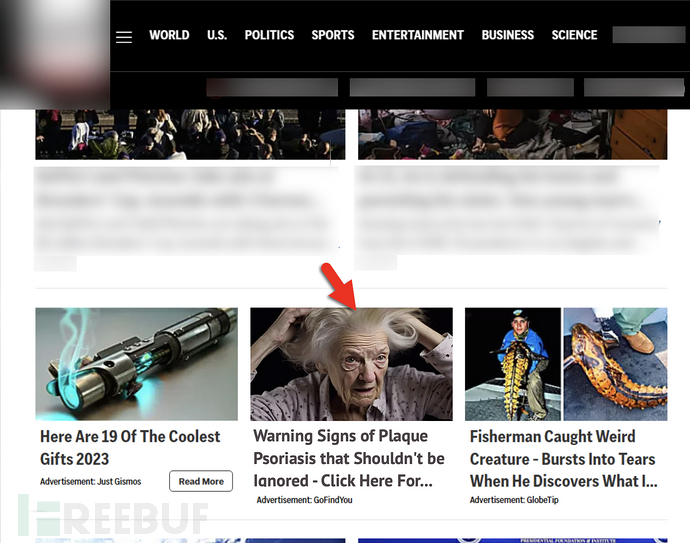This screenshot has width=690, height=543.
Task: Open the lightsaber gadget ad image
Action: 136,364
